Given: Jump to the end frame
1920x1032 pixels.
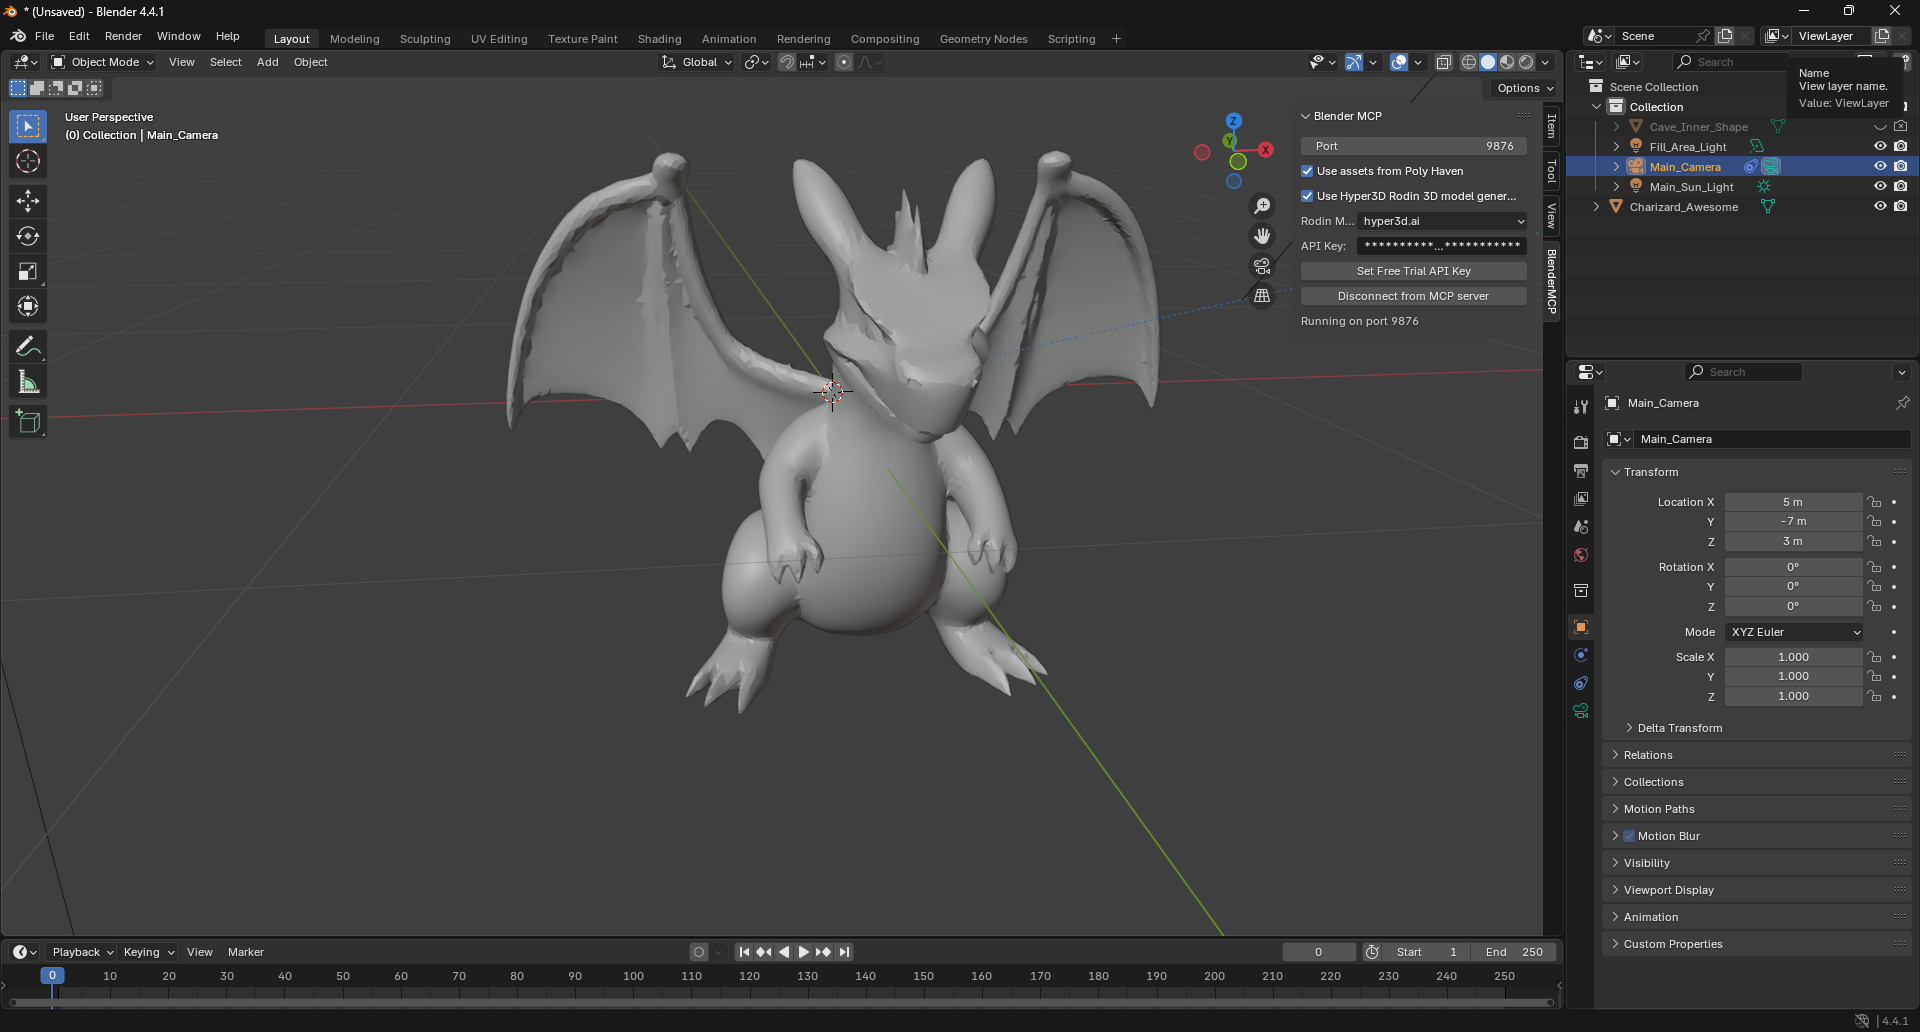Looking at the screenshot, I should click(844, 952).
